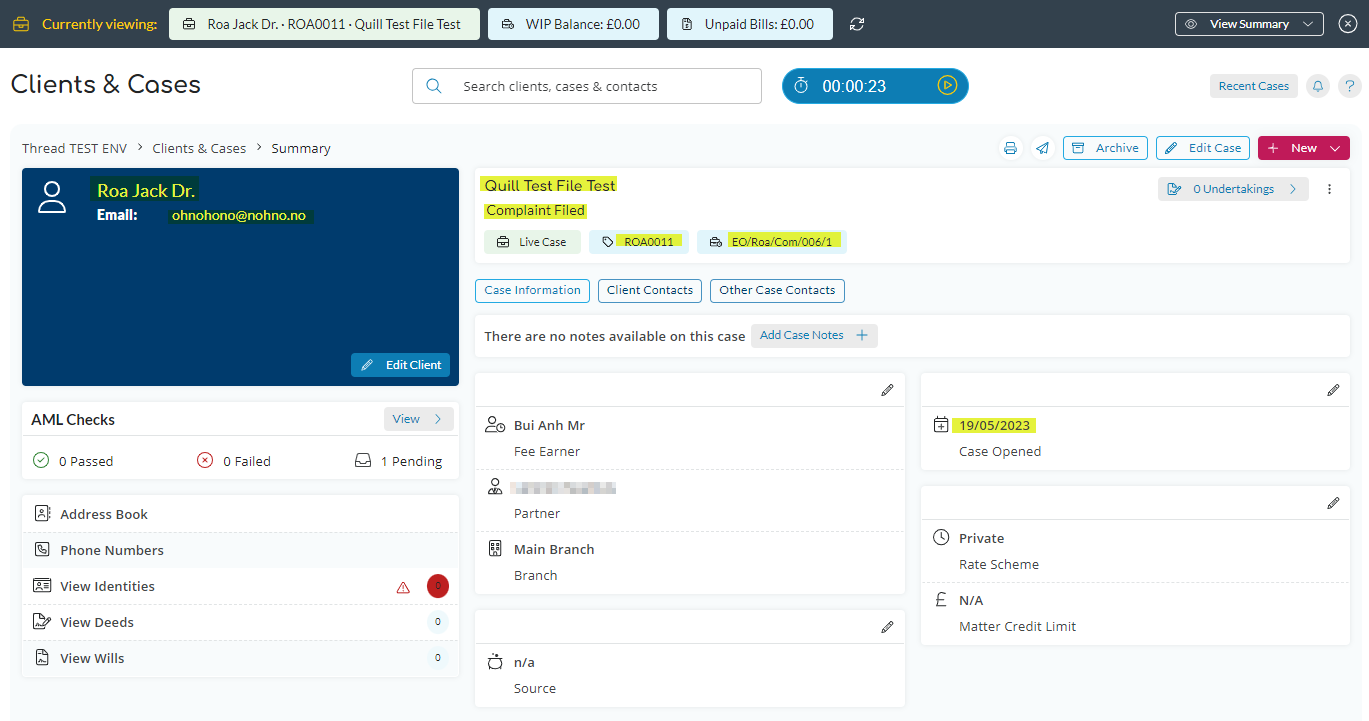The width and height of the screenshot is (1369, 721).
Task: Start the timer play button
Action: point(947,86)
